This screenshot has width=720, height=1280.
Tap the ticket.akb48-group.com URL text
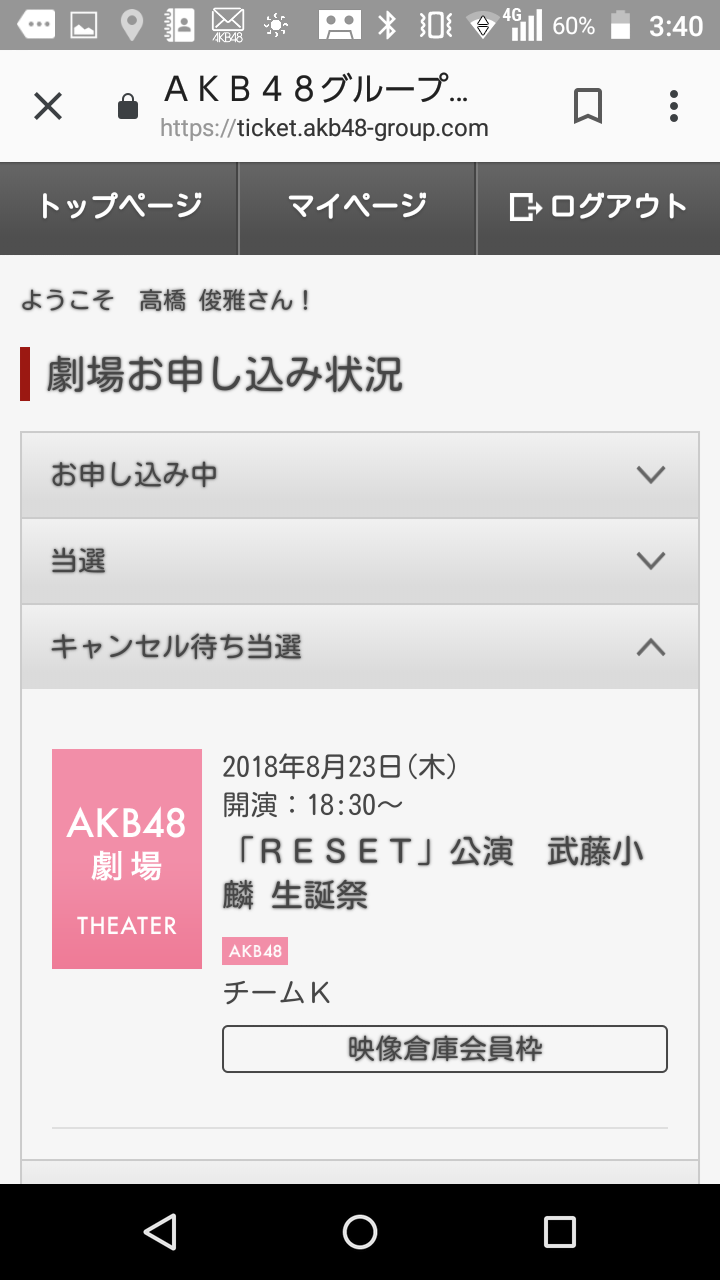pos(324,129)
